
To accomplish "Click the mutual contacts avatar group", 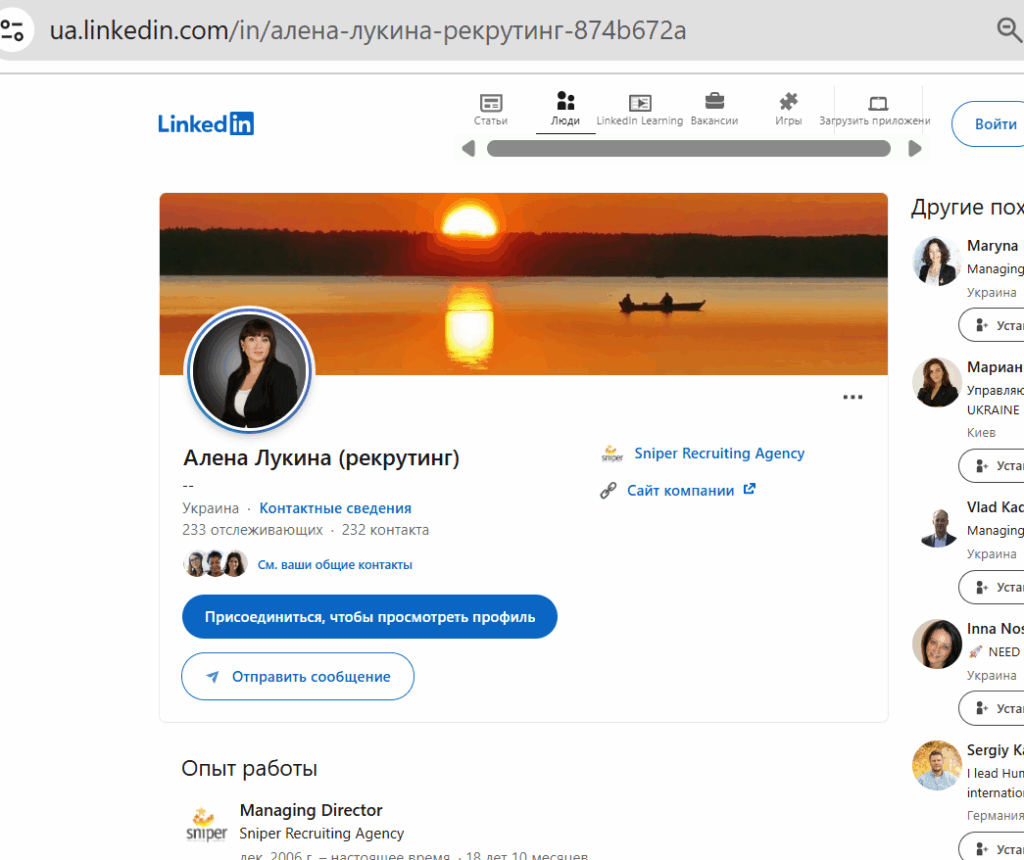I will 215,564.
